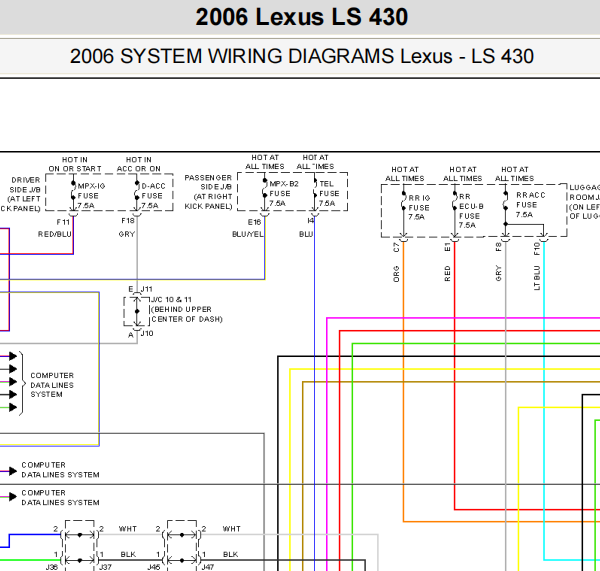
Task: Click the RR ECU-B FUSE label
Action: 471,211
